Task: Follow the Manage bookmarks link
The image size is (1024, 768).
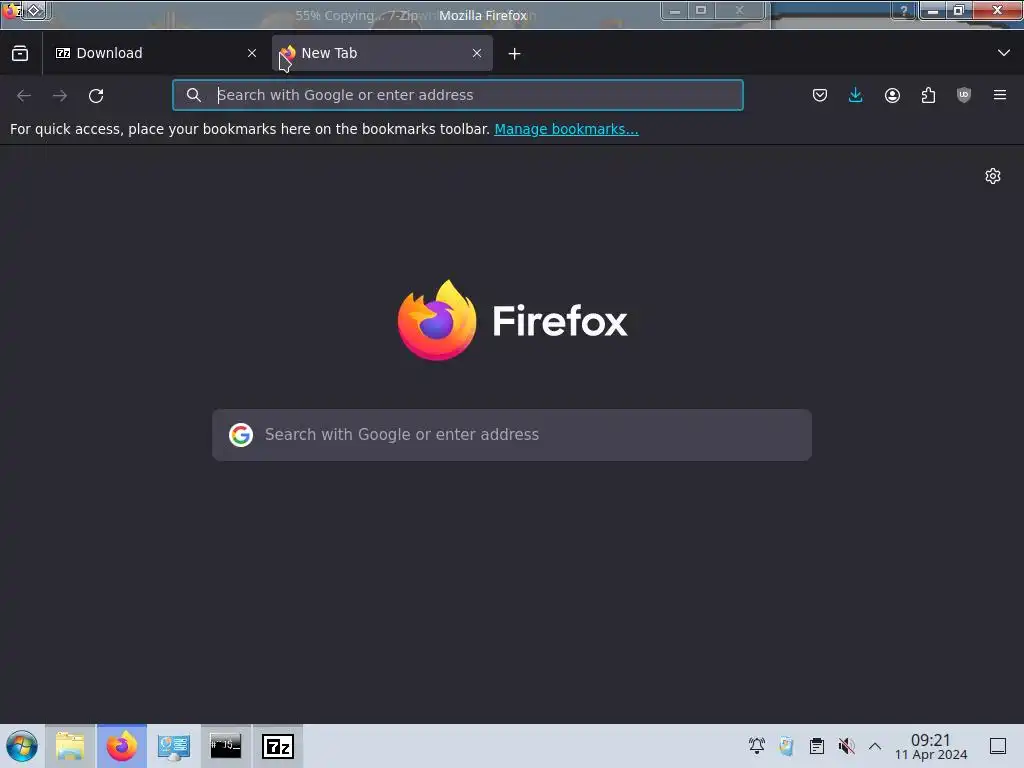Action: (566, 129)
